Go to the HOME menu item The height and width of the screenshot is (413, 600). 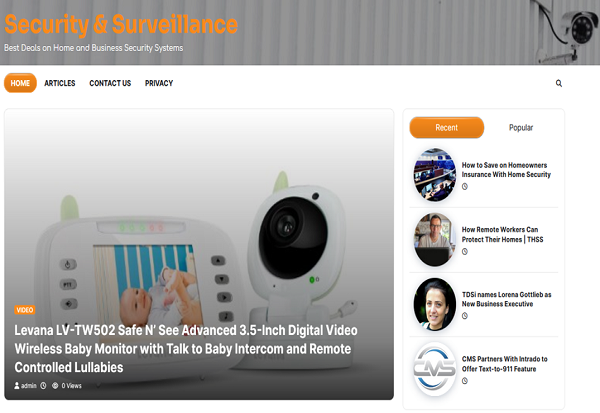coord(20,83)
